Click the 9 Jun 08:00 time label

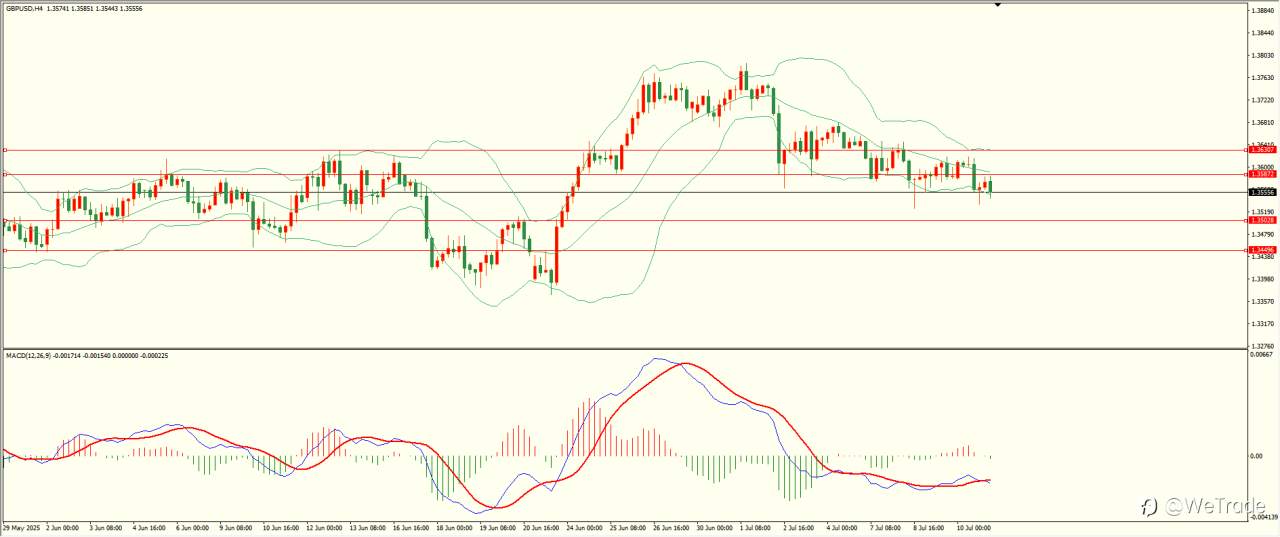236,526
